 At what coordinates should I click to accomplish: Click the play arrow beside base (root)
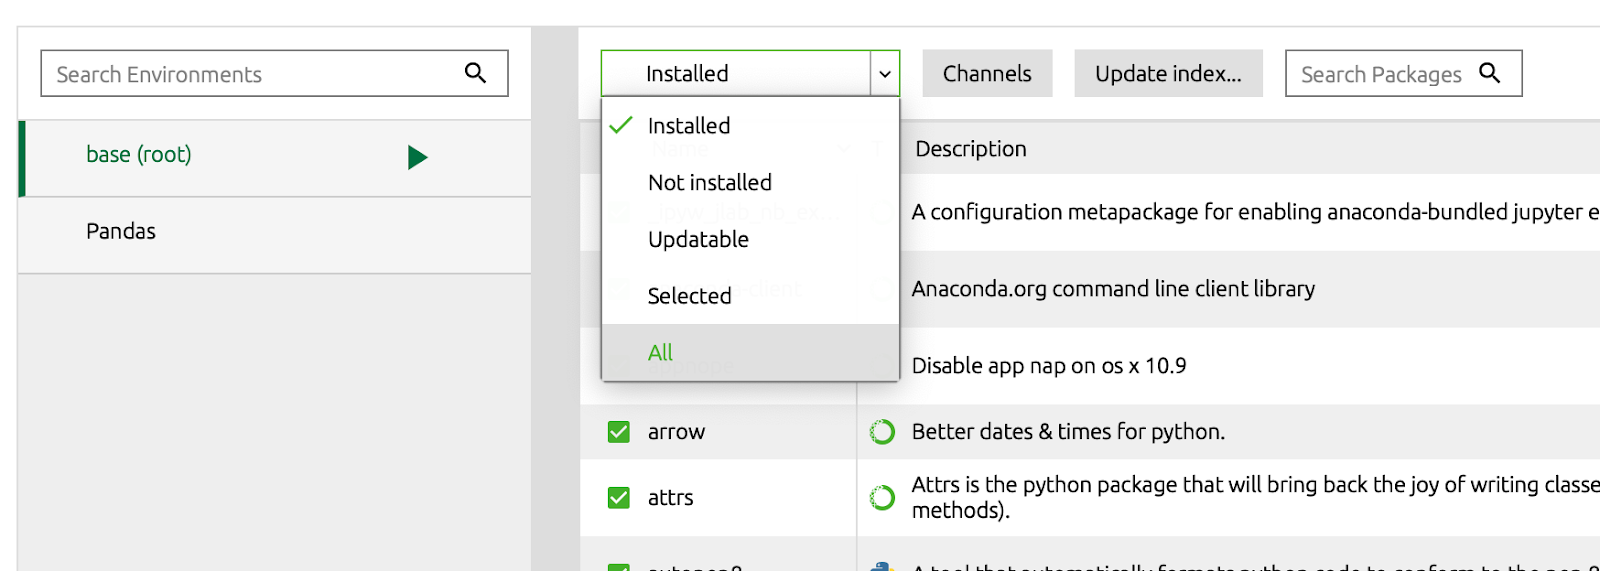pyautogui.click(x=417, y=157)
